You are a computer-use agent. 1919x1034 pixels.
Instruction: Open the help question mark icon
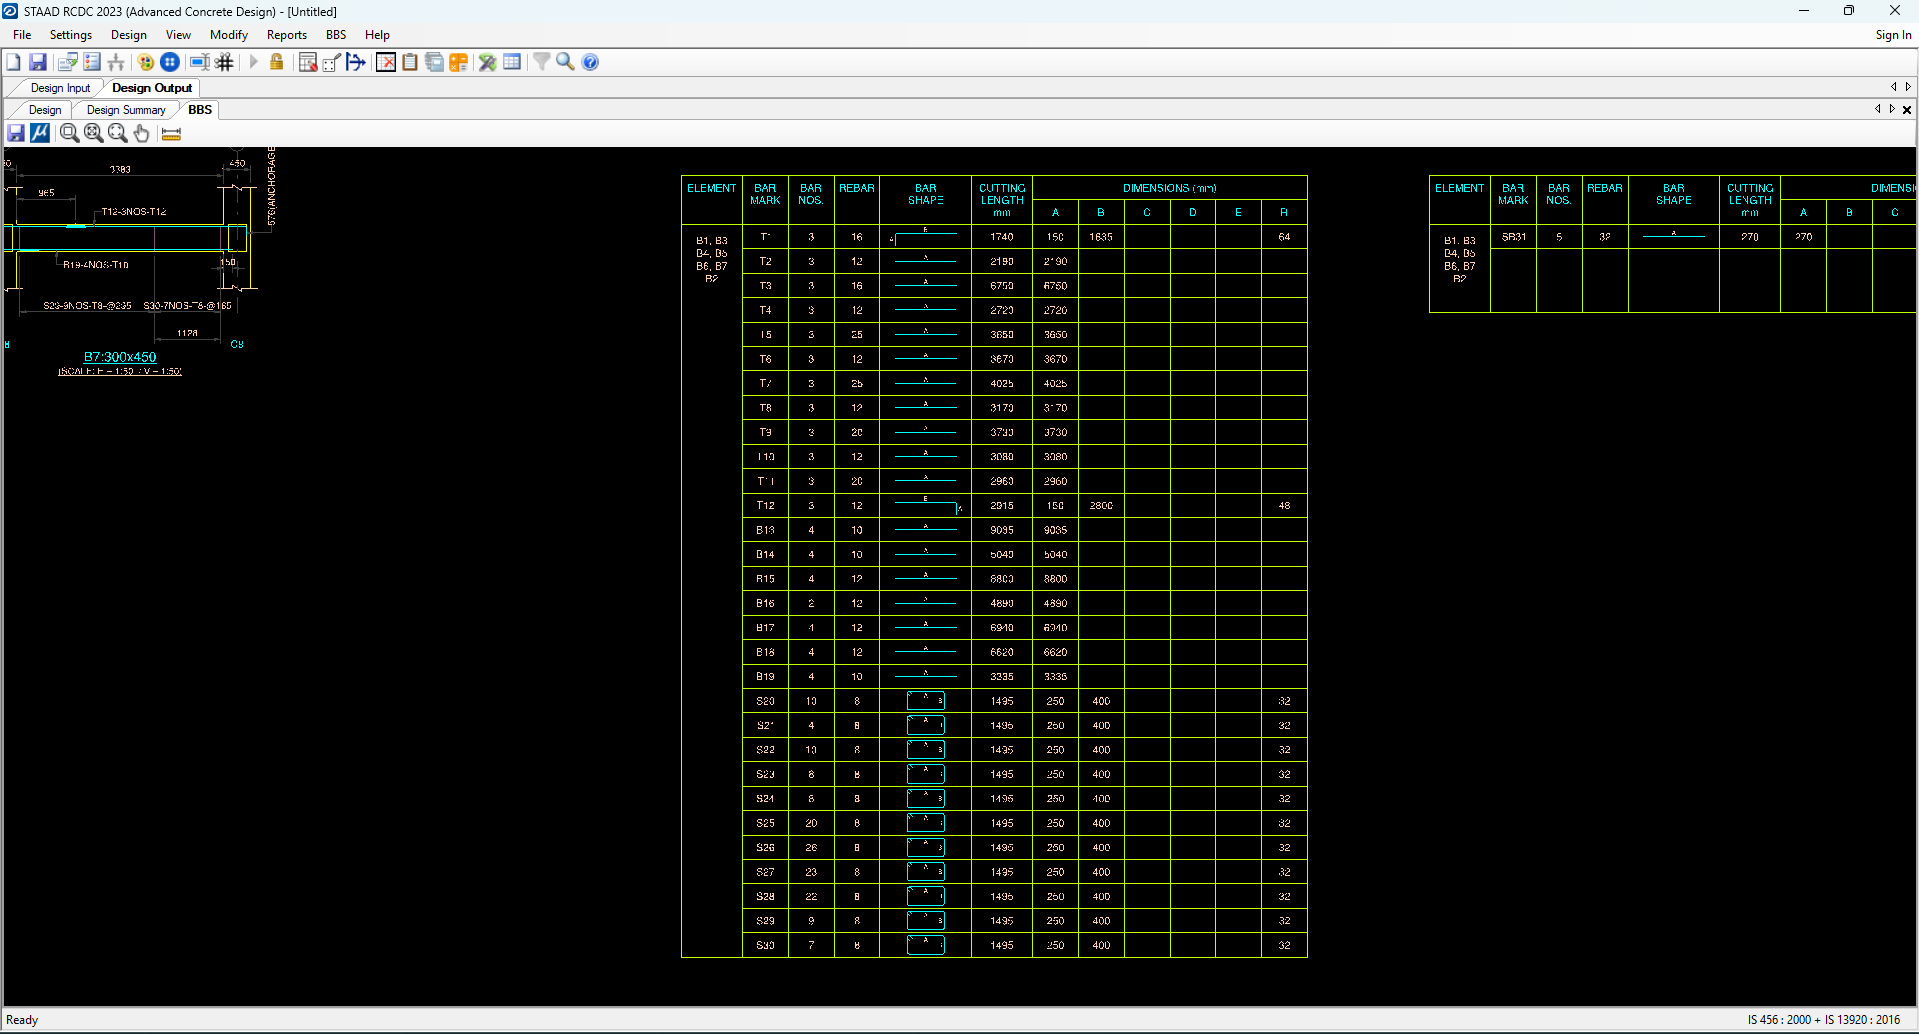pos(591,62)
